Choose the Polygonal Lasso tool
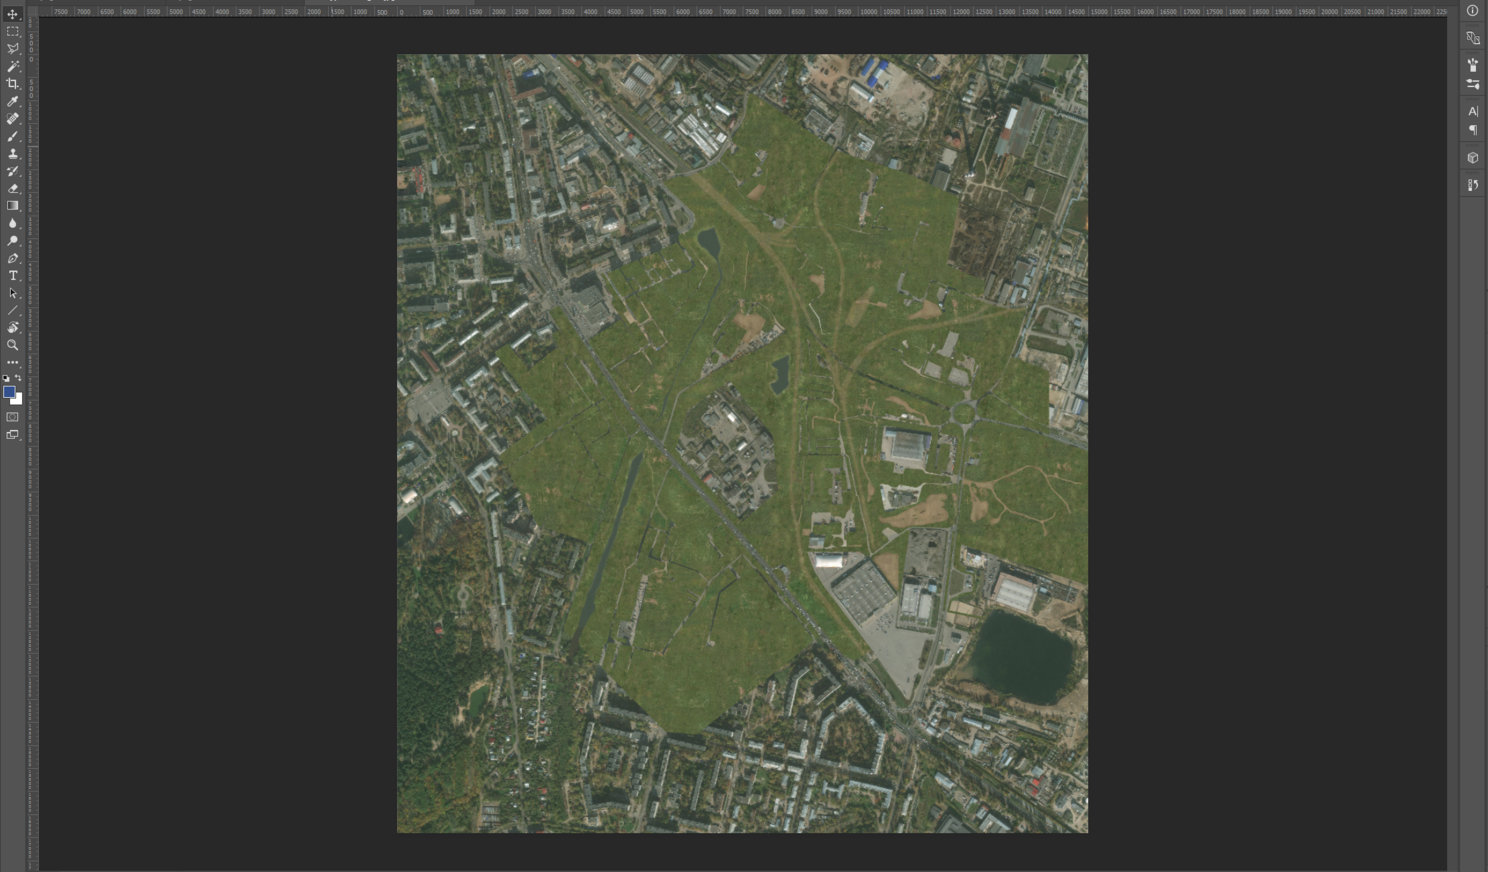The image size is (1488, 872). (x=13, y=49)
